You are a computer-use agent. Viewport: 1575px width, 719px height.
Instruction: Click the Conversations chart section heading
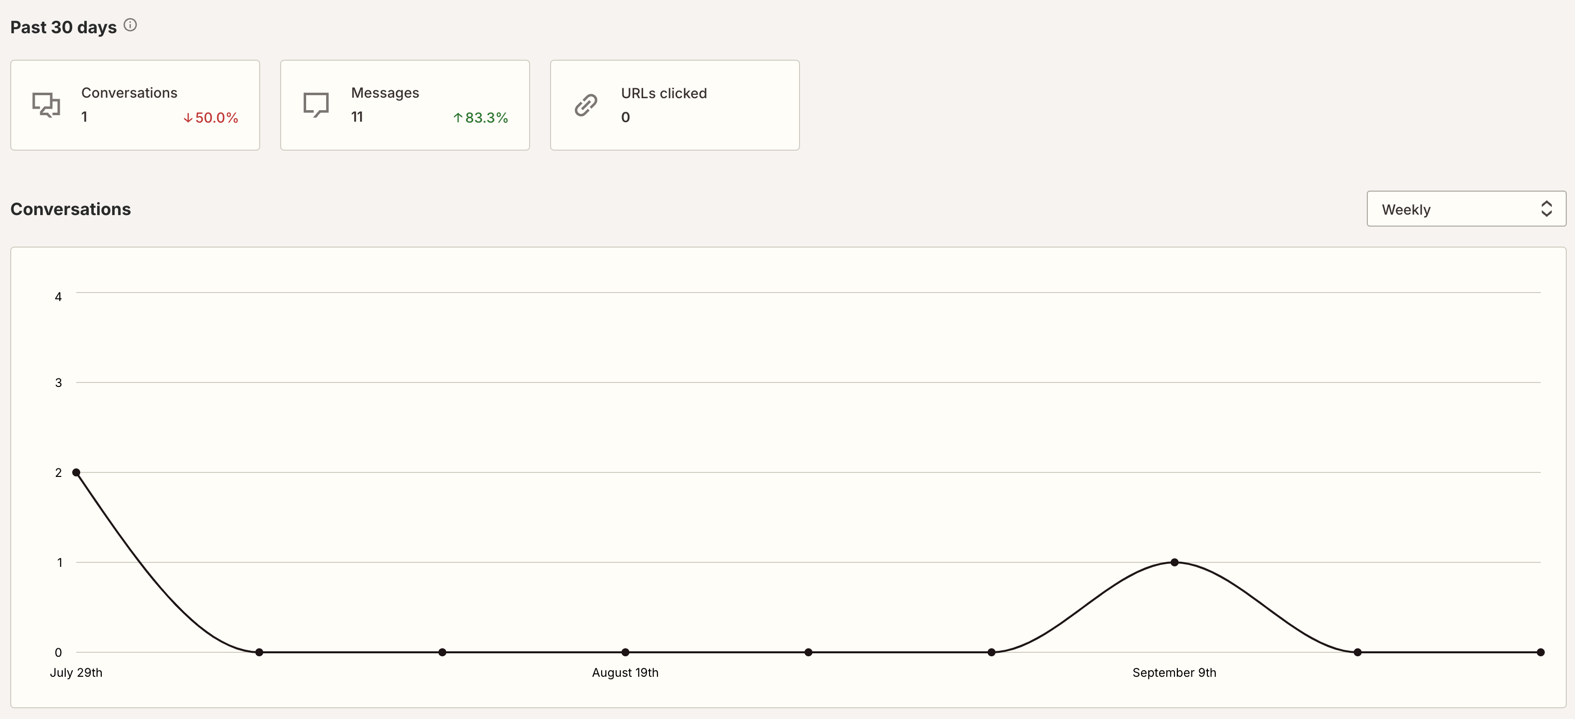[71, 209]
